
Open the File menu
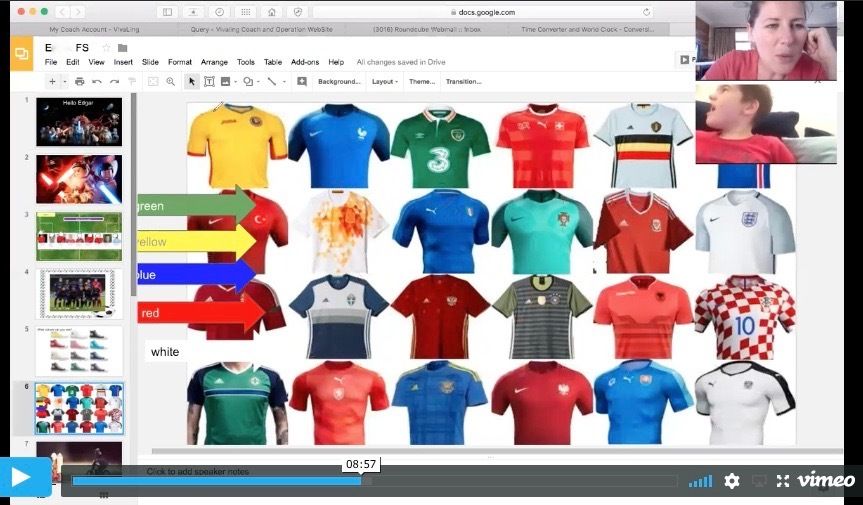(x=51, y=62)
